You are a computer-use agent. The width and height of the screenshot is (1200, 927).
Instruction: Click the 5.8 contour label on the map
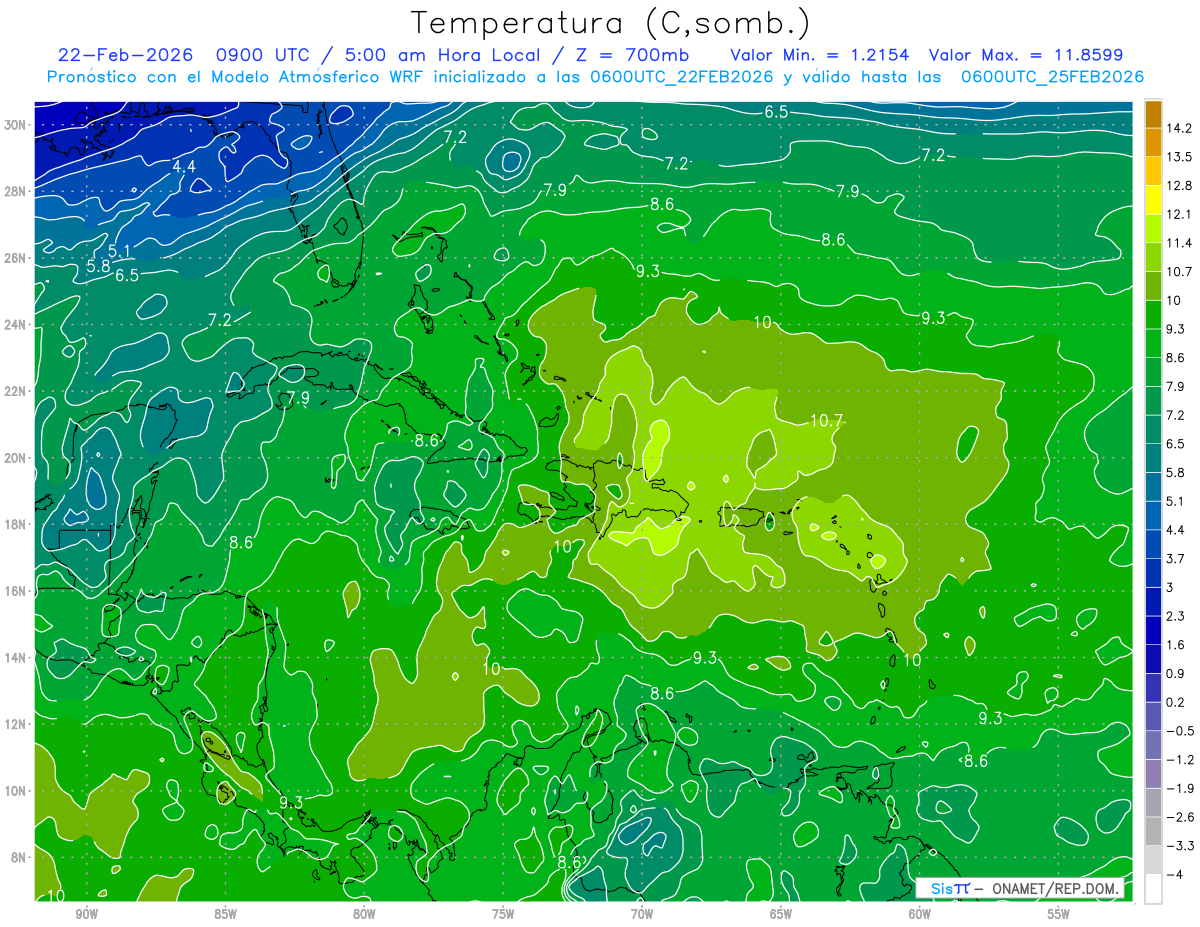[x=99, y=266]
